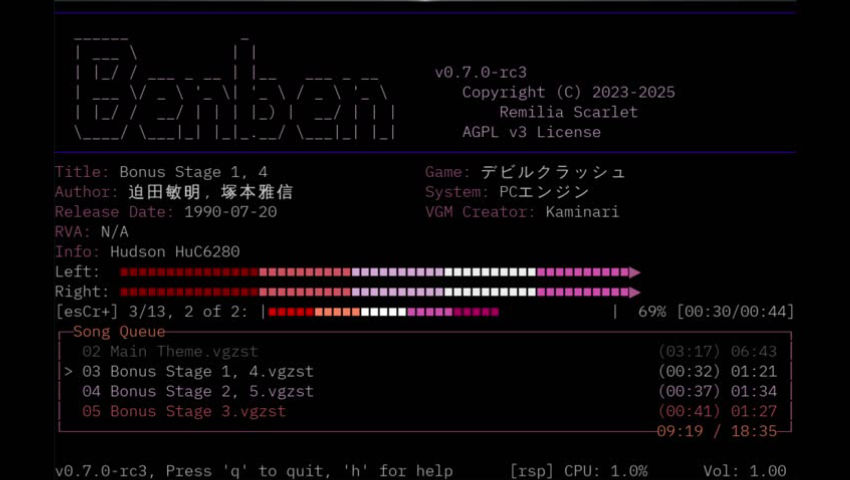Click the RVA value 'N/A'

(x=114, y=232)
